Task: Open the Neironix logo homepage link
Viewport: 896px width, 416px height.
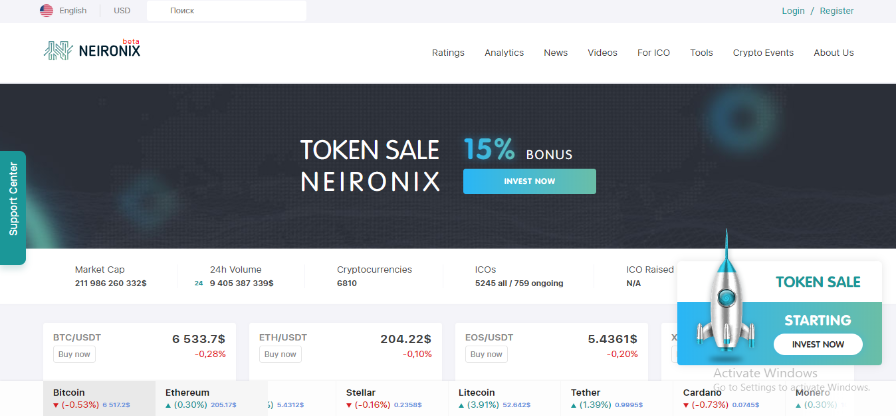Action: (92, 50)
